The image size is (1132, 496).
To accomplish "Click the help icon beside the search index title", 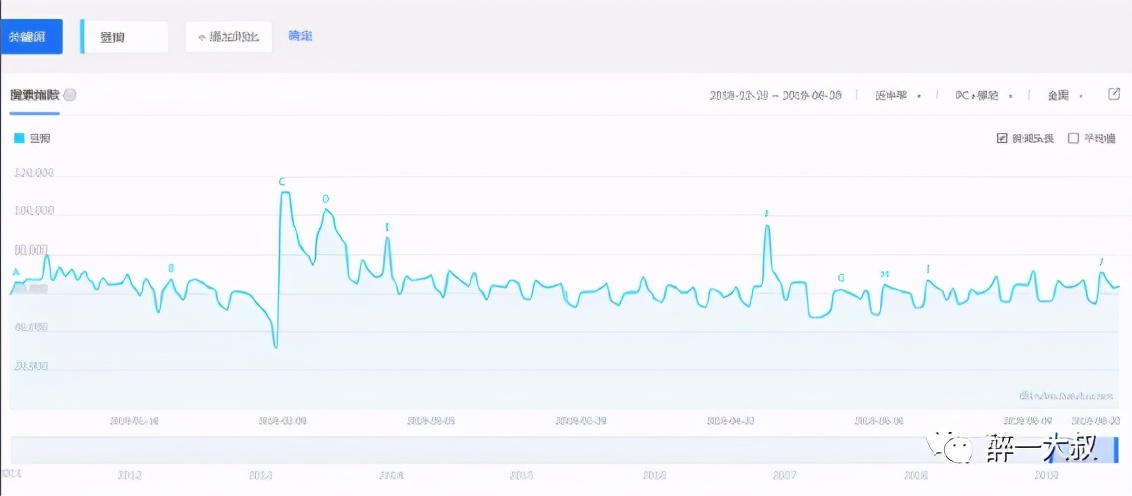I will tap(70, 95).
